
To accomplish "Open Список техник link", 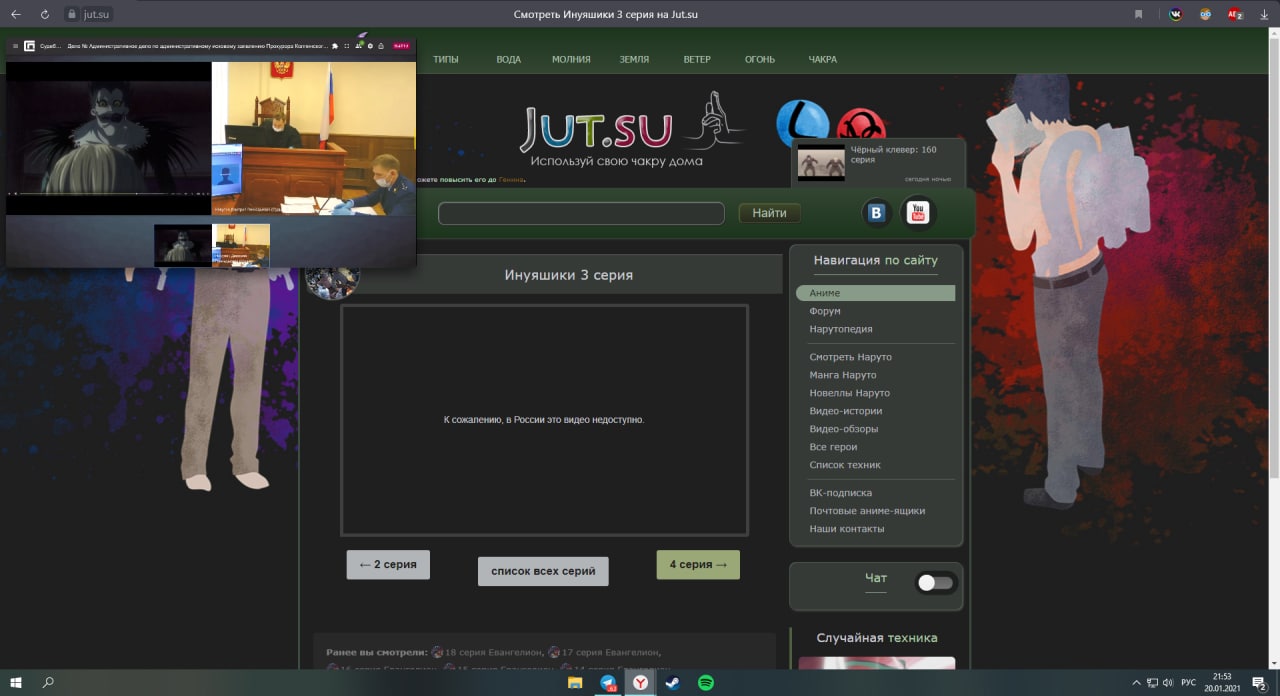I will tap(845, 465).
